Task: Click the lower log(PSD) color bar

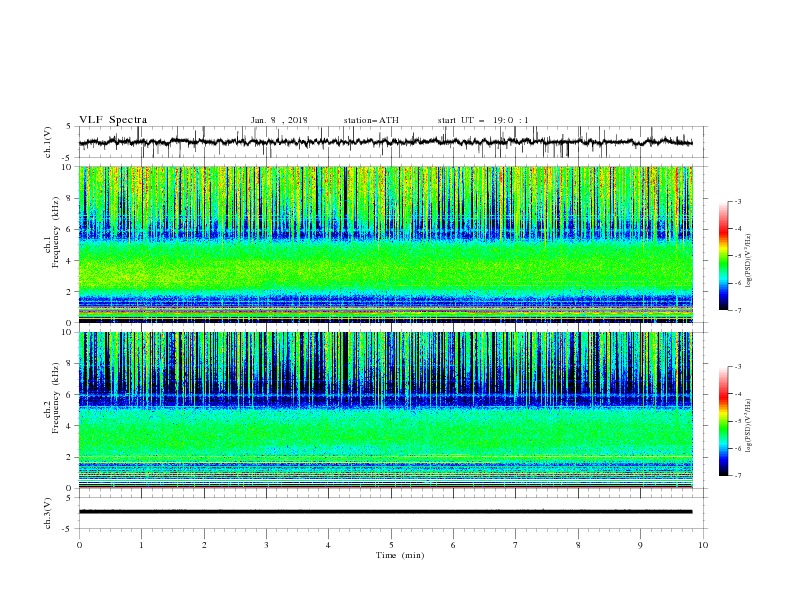Action: click(x=724, y=421)
